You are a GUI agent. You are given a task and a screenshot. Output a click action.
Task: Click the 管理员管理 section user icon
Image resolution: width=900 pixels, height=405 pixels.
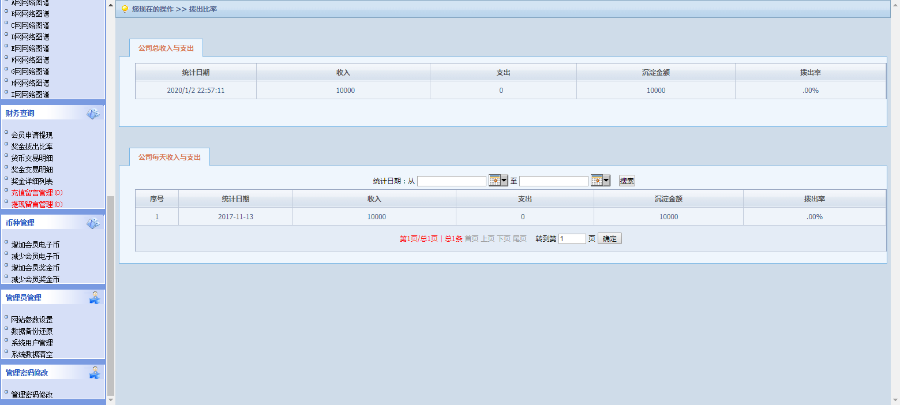tap(95, 297)
